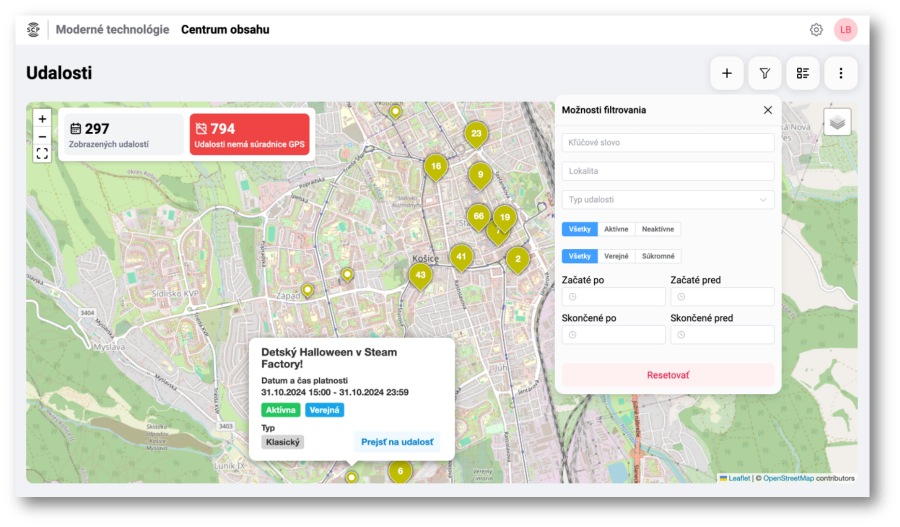Select the Aktívne filter toggle
This screenshot has width=900, height=527.
point(616,229)
